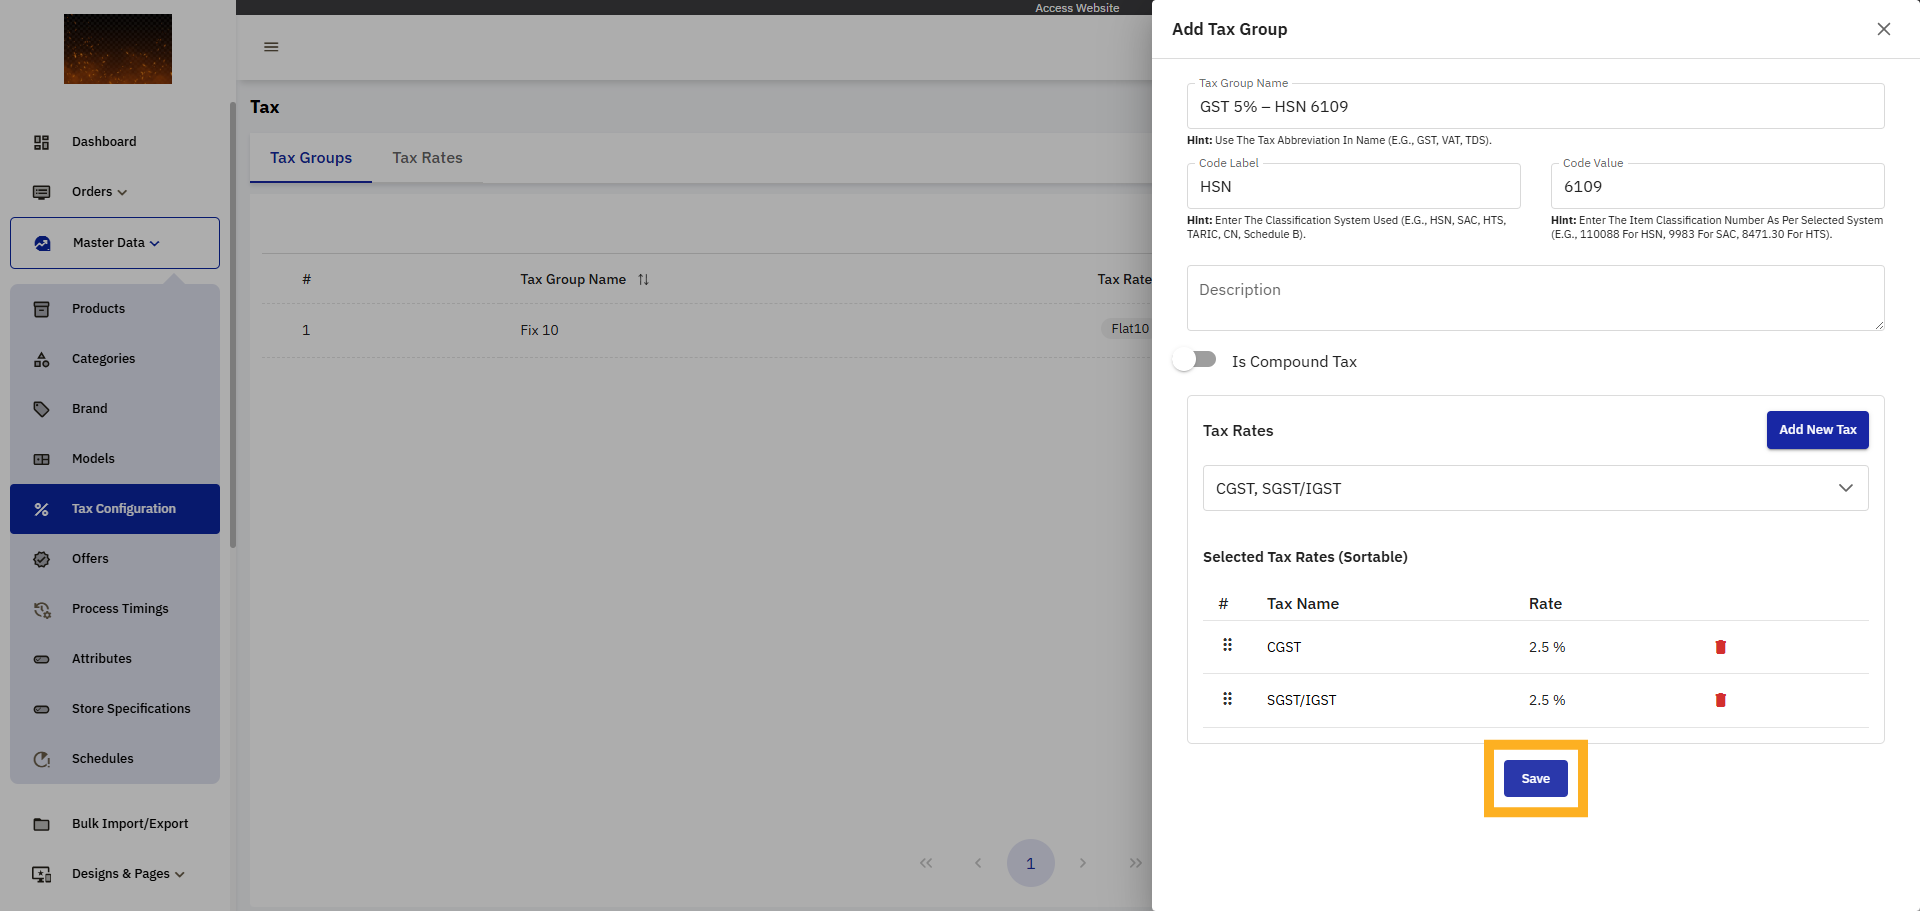
Task: Close the Add Tax Group panel
Action: 1883,29
